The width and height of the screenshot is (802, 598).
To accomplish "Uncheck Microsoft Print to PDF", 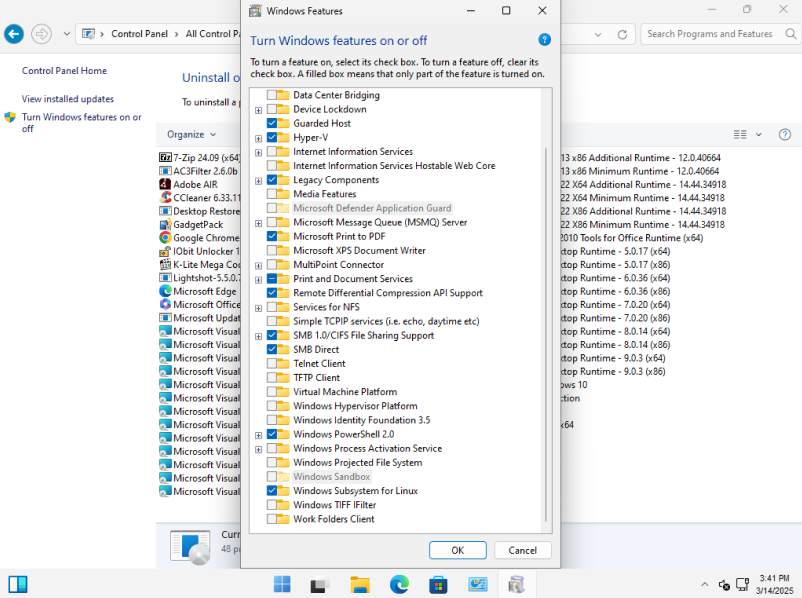I will pyautogui.click(x=272, y=236).
